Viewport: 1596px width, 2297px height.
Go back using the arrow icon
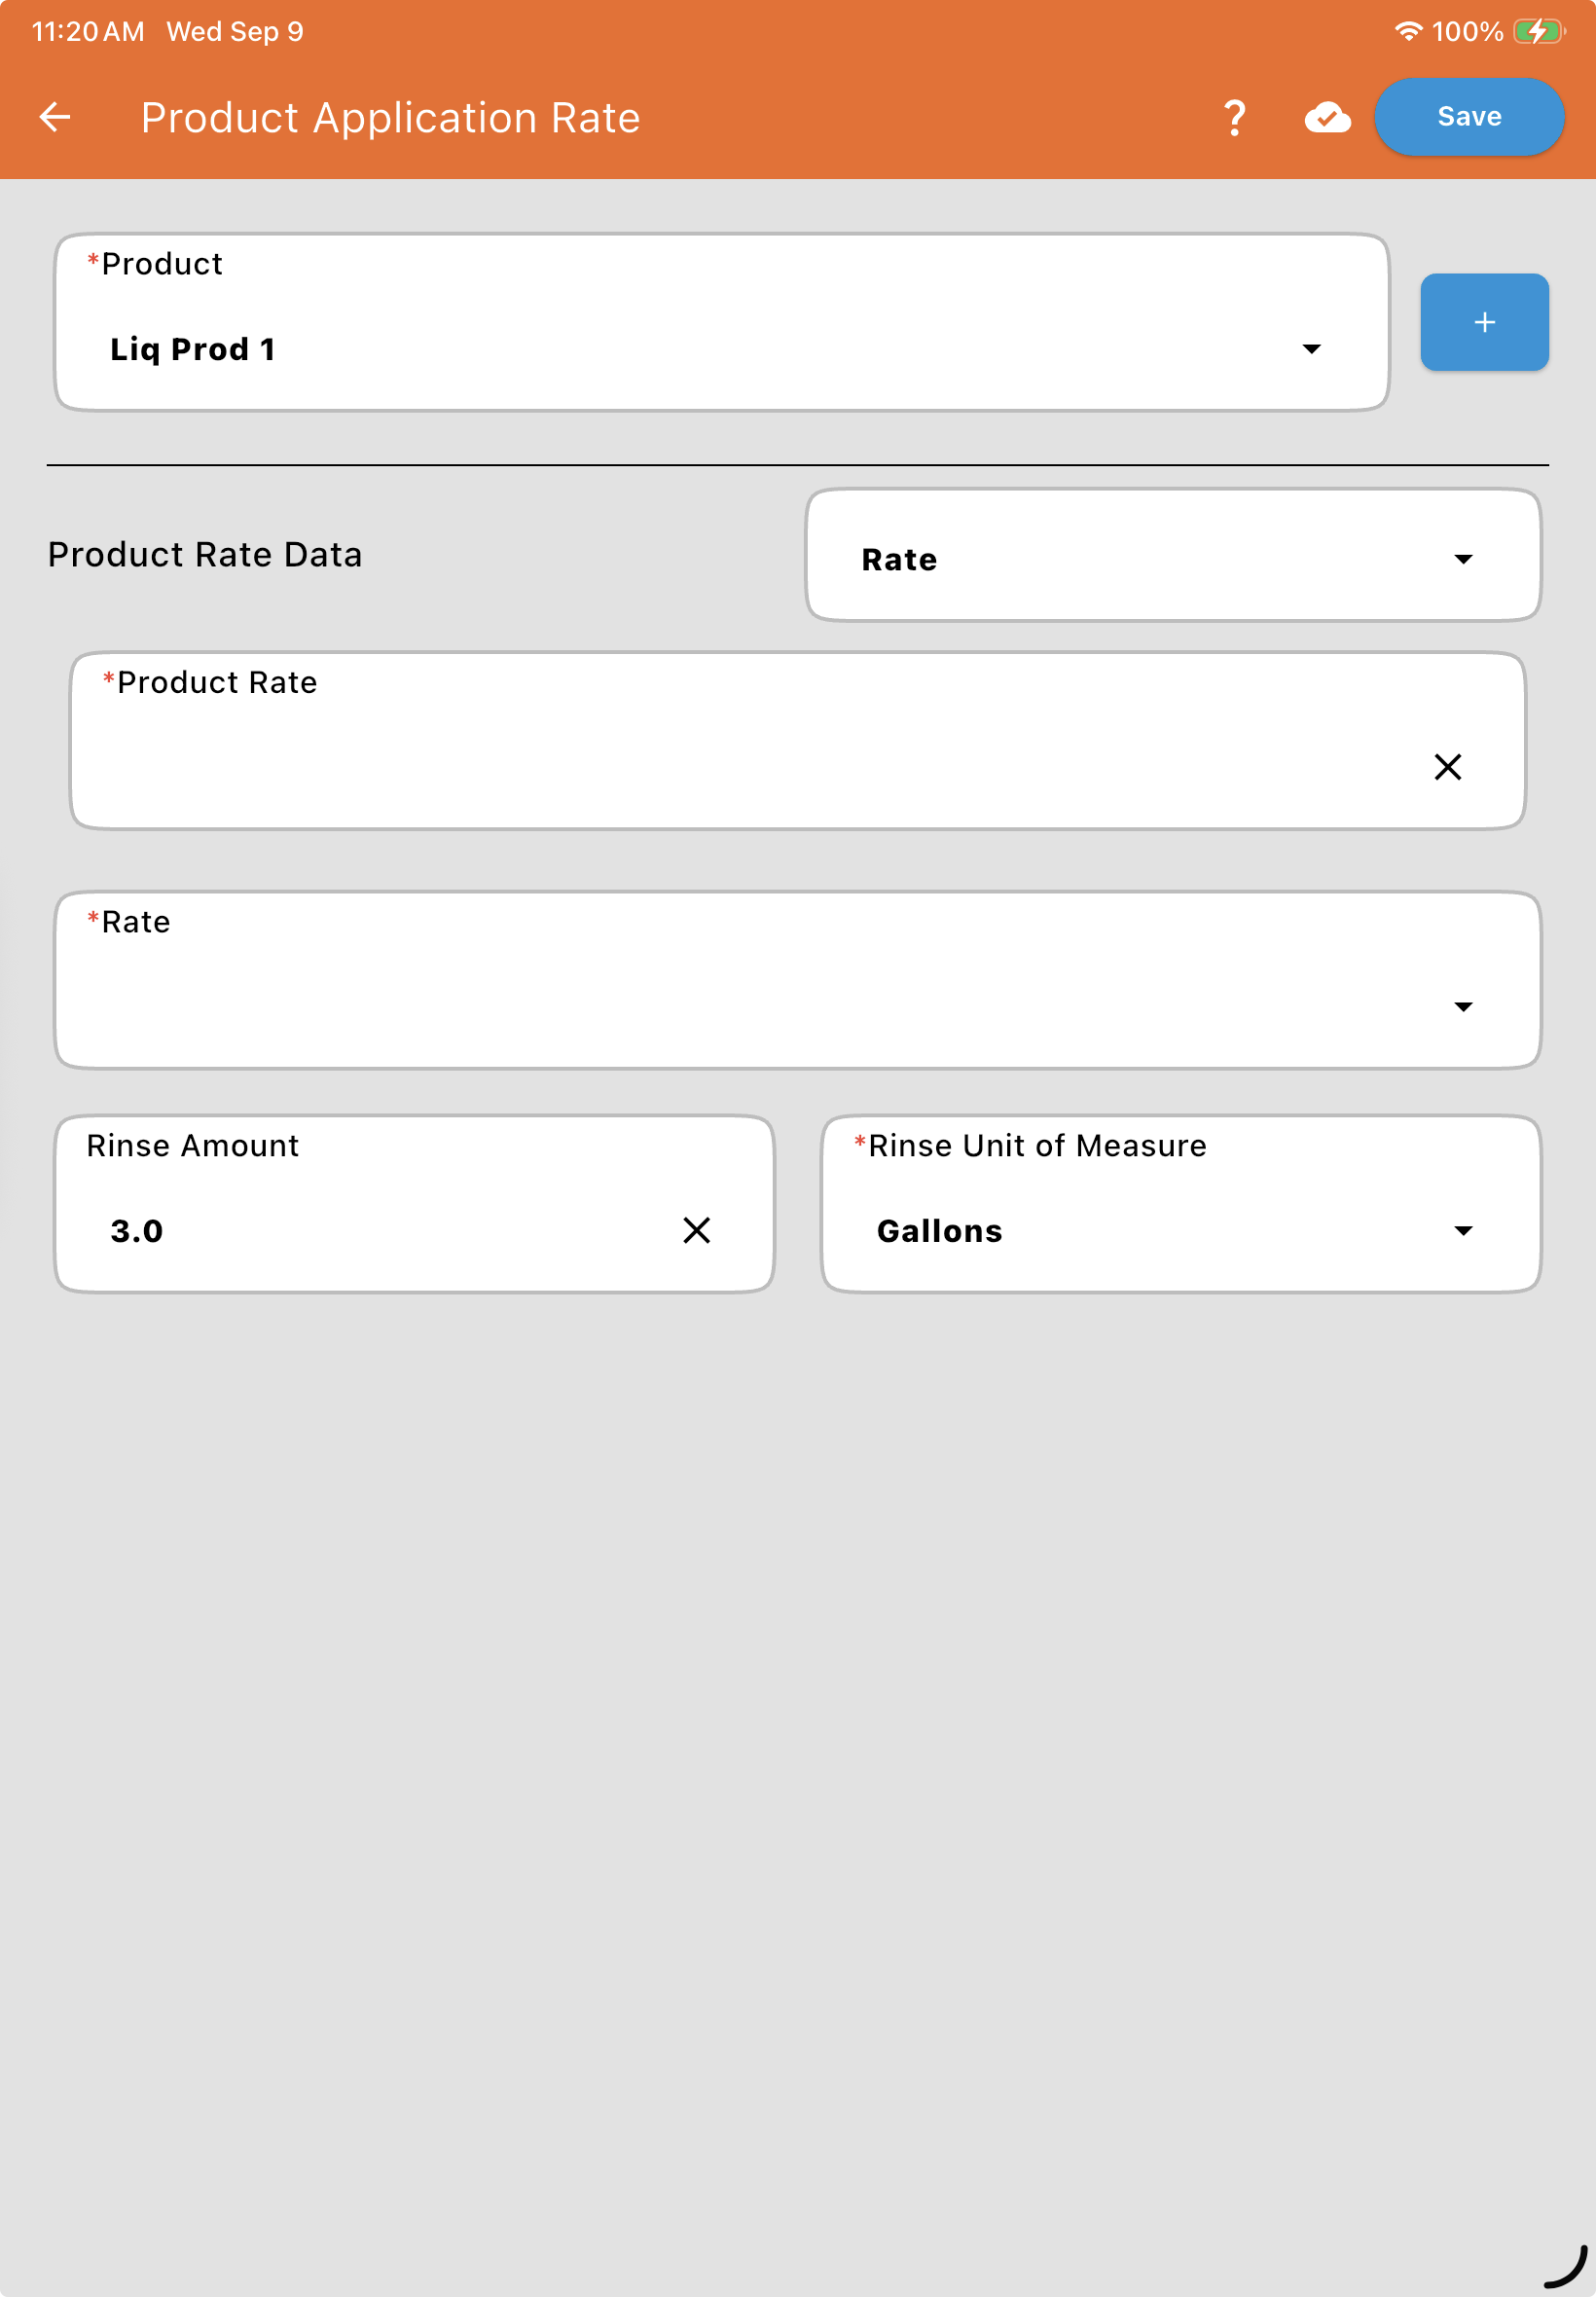[x=55, y=117]
